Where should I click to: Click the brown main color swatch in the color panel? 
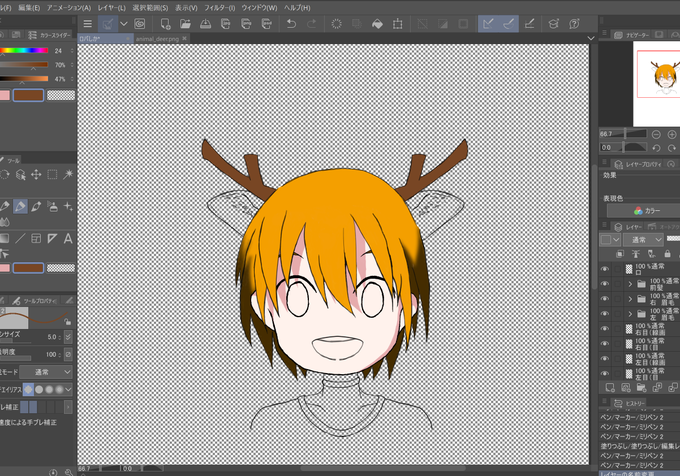(x=29, y=95)
